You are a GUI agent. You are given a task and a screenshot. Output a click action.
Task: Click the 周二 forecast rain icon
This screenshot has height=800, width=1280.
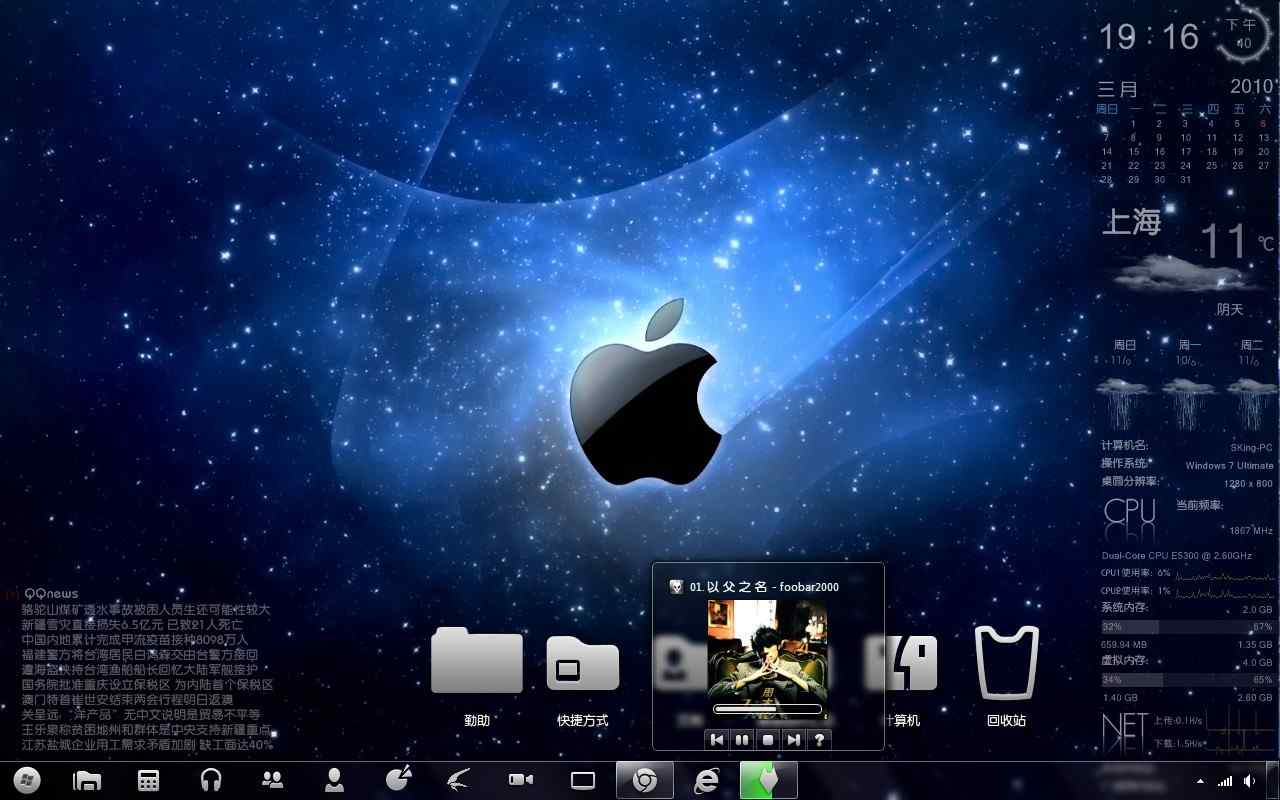pyautogui.click(x=1252, y=404)
